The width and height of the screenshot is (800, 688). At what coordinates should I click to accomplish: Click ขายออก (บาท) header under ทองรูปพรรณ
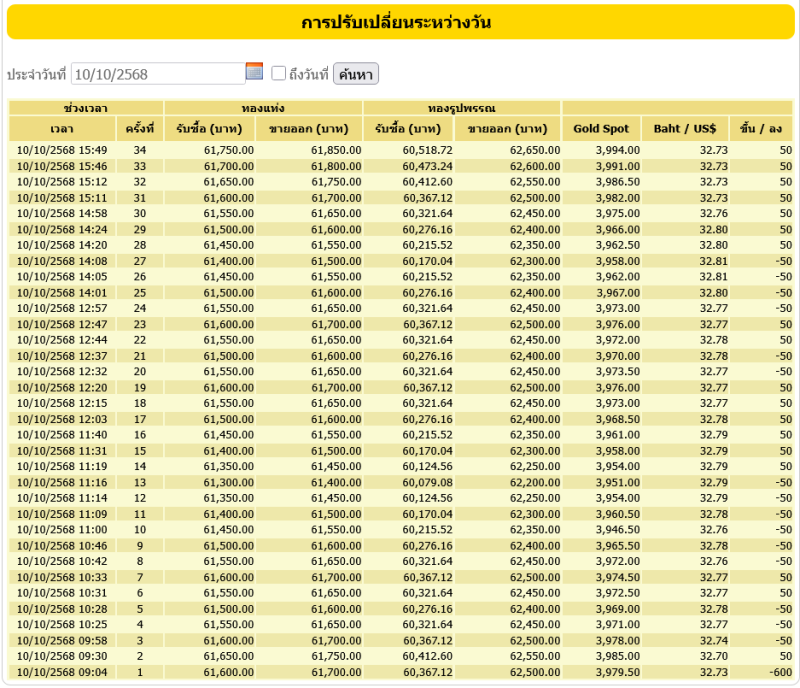tap(508, 128)
